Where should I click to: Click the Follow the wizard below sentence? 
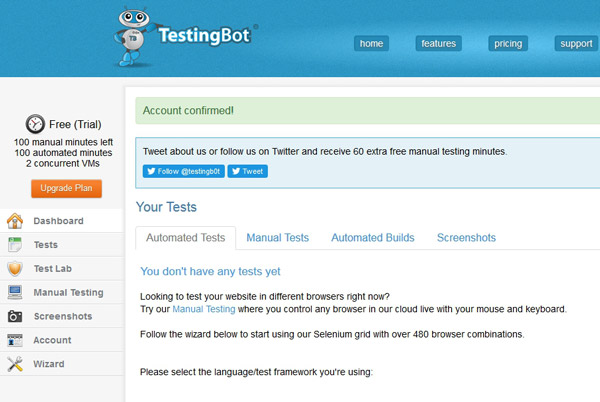click(x=332, y=334)
